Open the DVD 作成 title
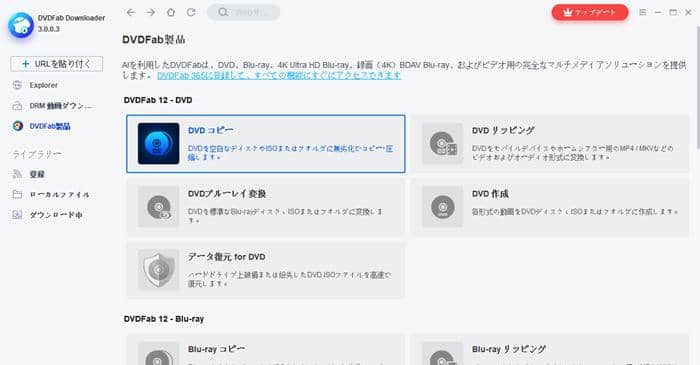 click(x=490, y=194)
